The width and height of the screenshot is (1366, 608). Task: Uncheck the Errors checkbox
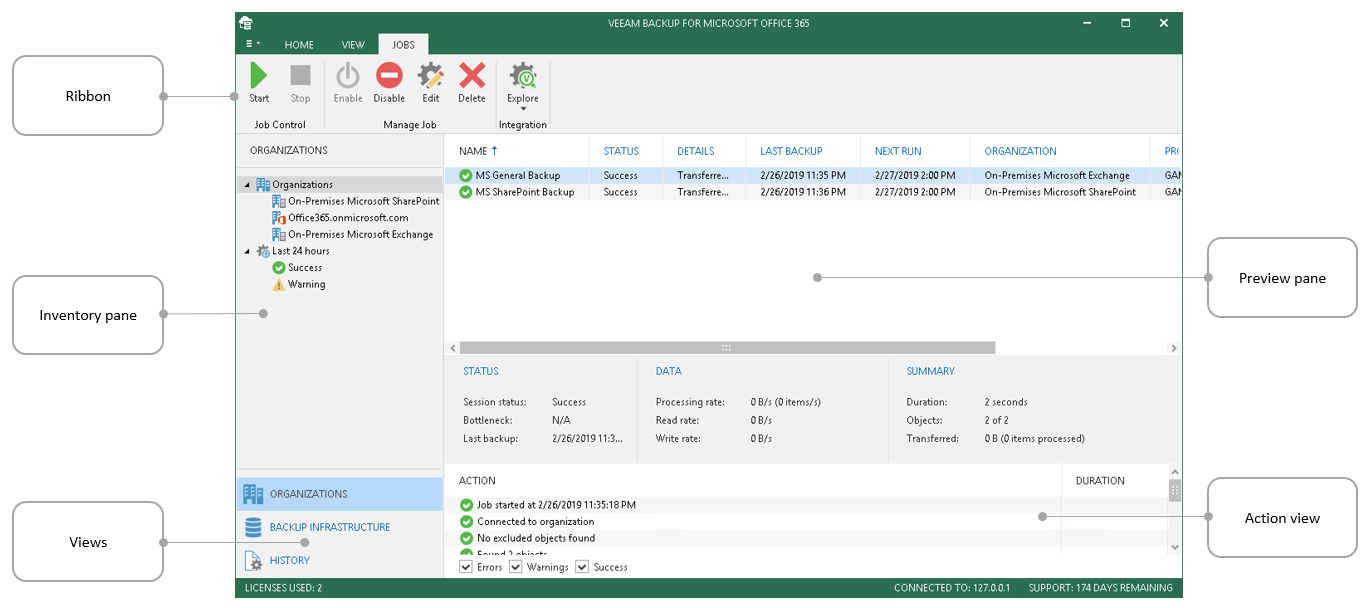click(x=466, y=567)
